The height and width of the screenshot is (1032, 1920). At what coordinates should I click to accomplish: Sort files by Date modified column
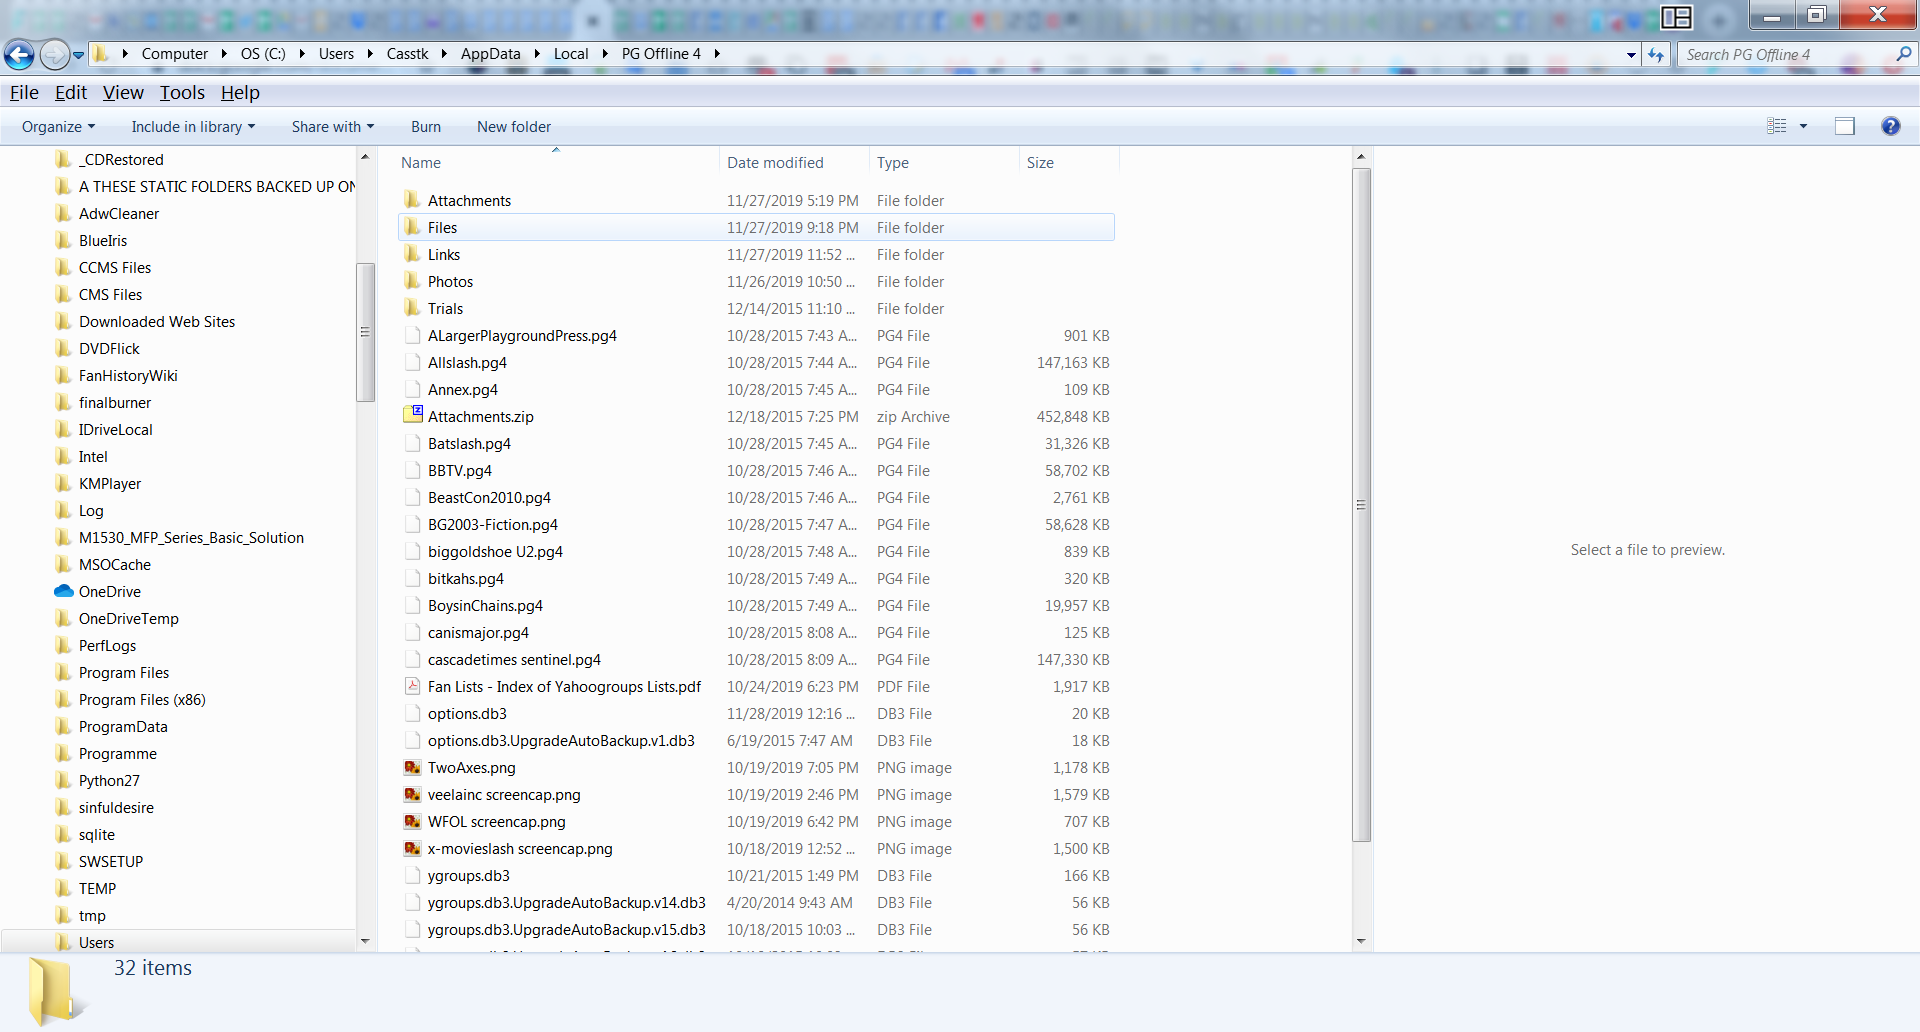pos(775,162)
